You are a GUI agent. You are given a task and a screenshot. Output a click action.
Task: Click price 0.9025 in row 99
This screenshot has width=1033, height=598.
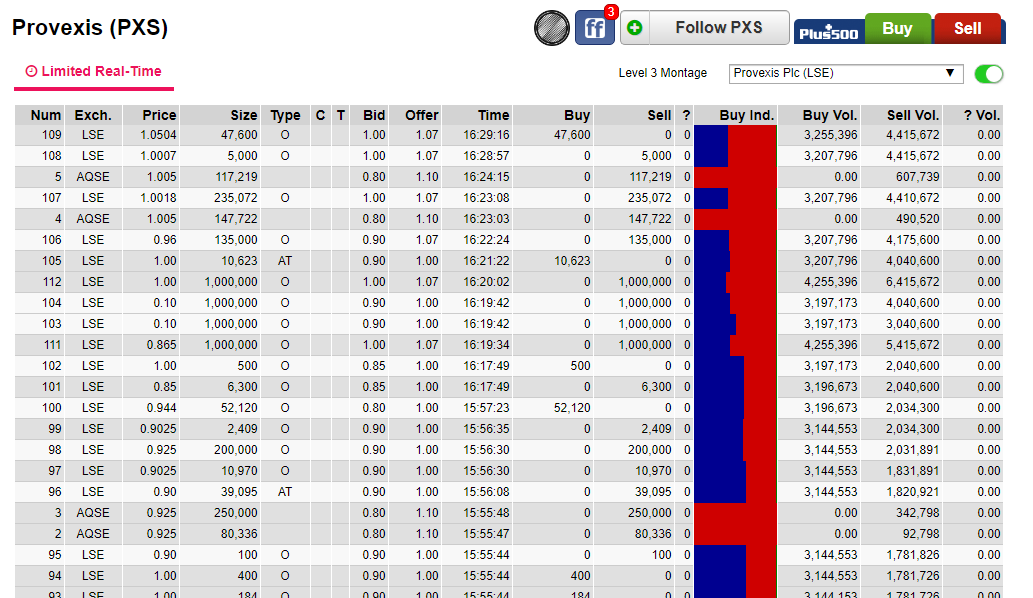tap(158, 429)
